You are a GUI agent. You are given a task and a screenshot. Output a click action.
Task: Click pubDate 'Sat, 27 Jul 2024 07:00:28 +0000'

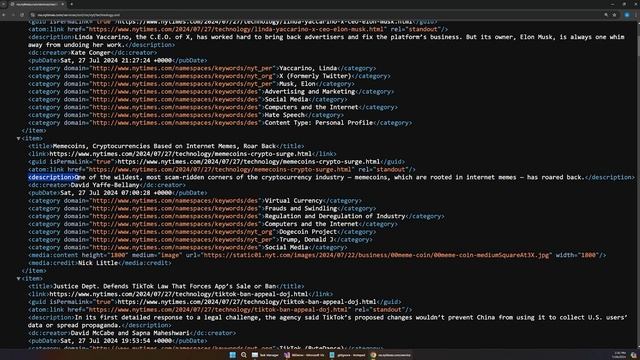pyautogui.click(x=116, y=193)
